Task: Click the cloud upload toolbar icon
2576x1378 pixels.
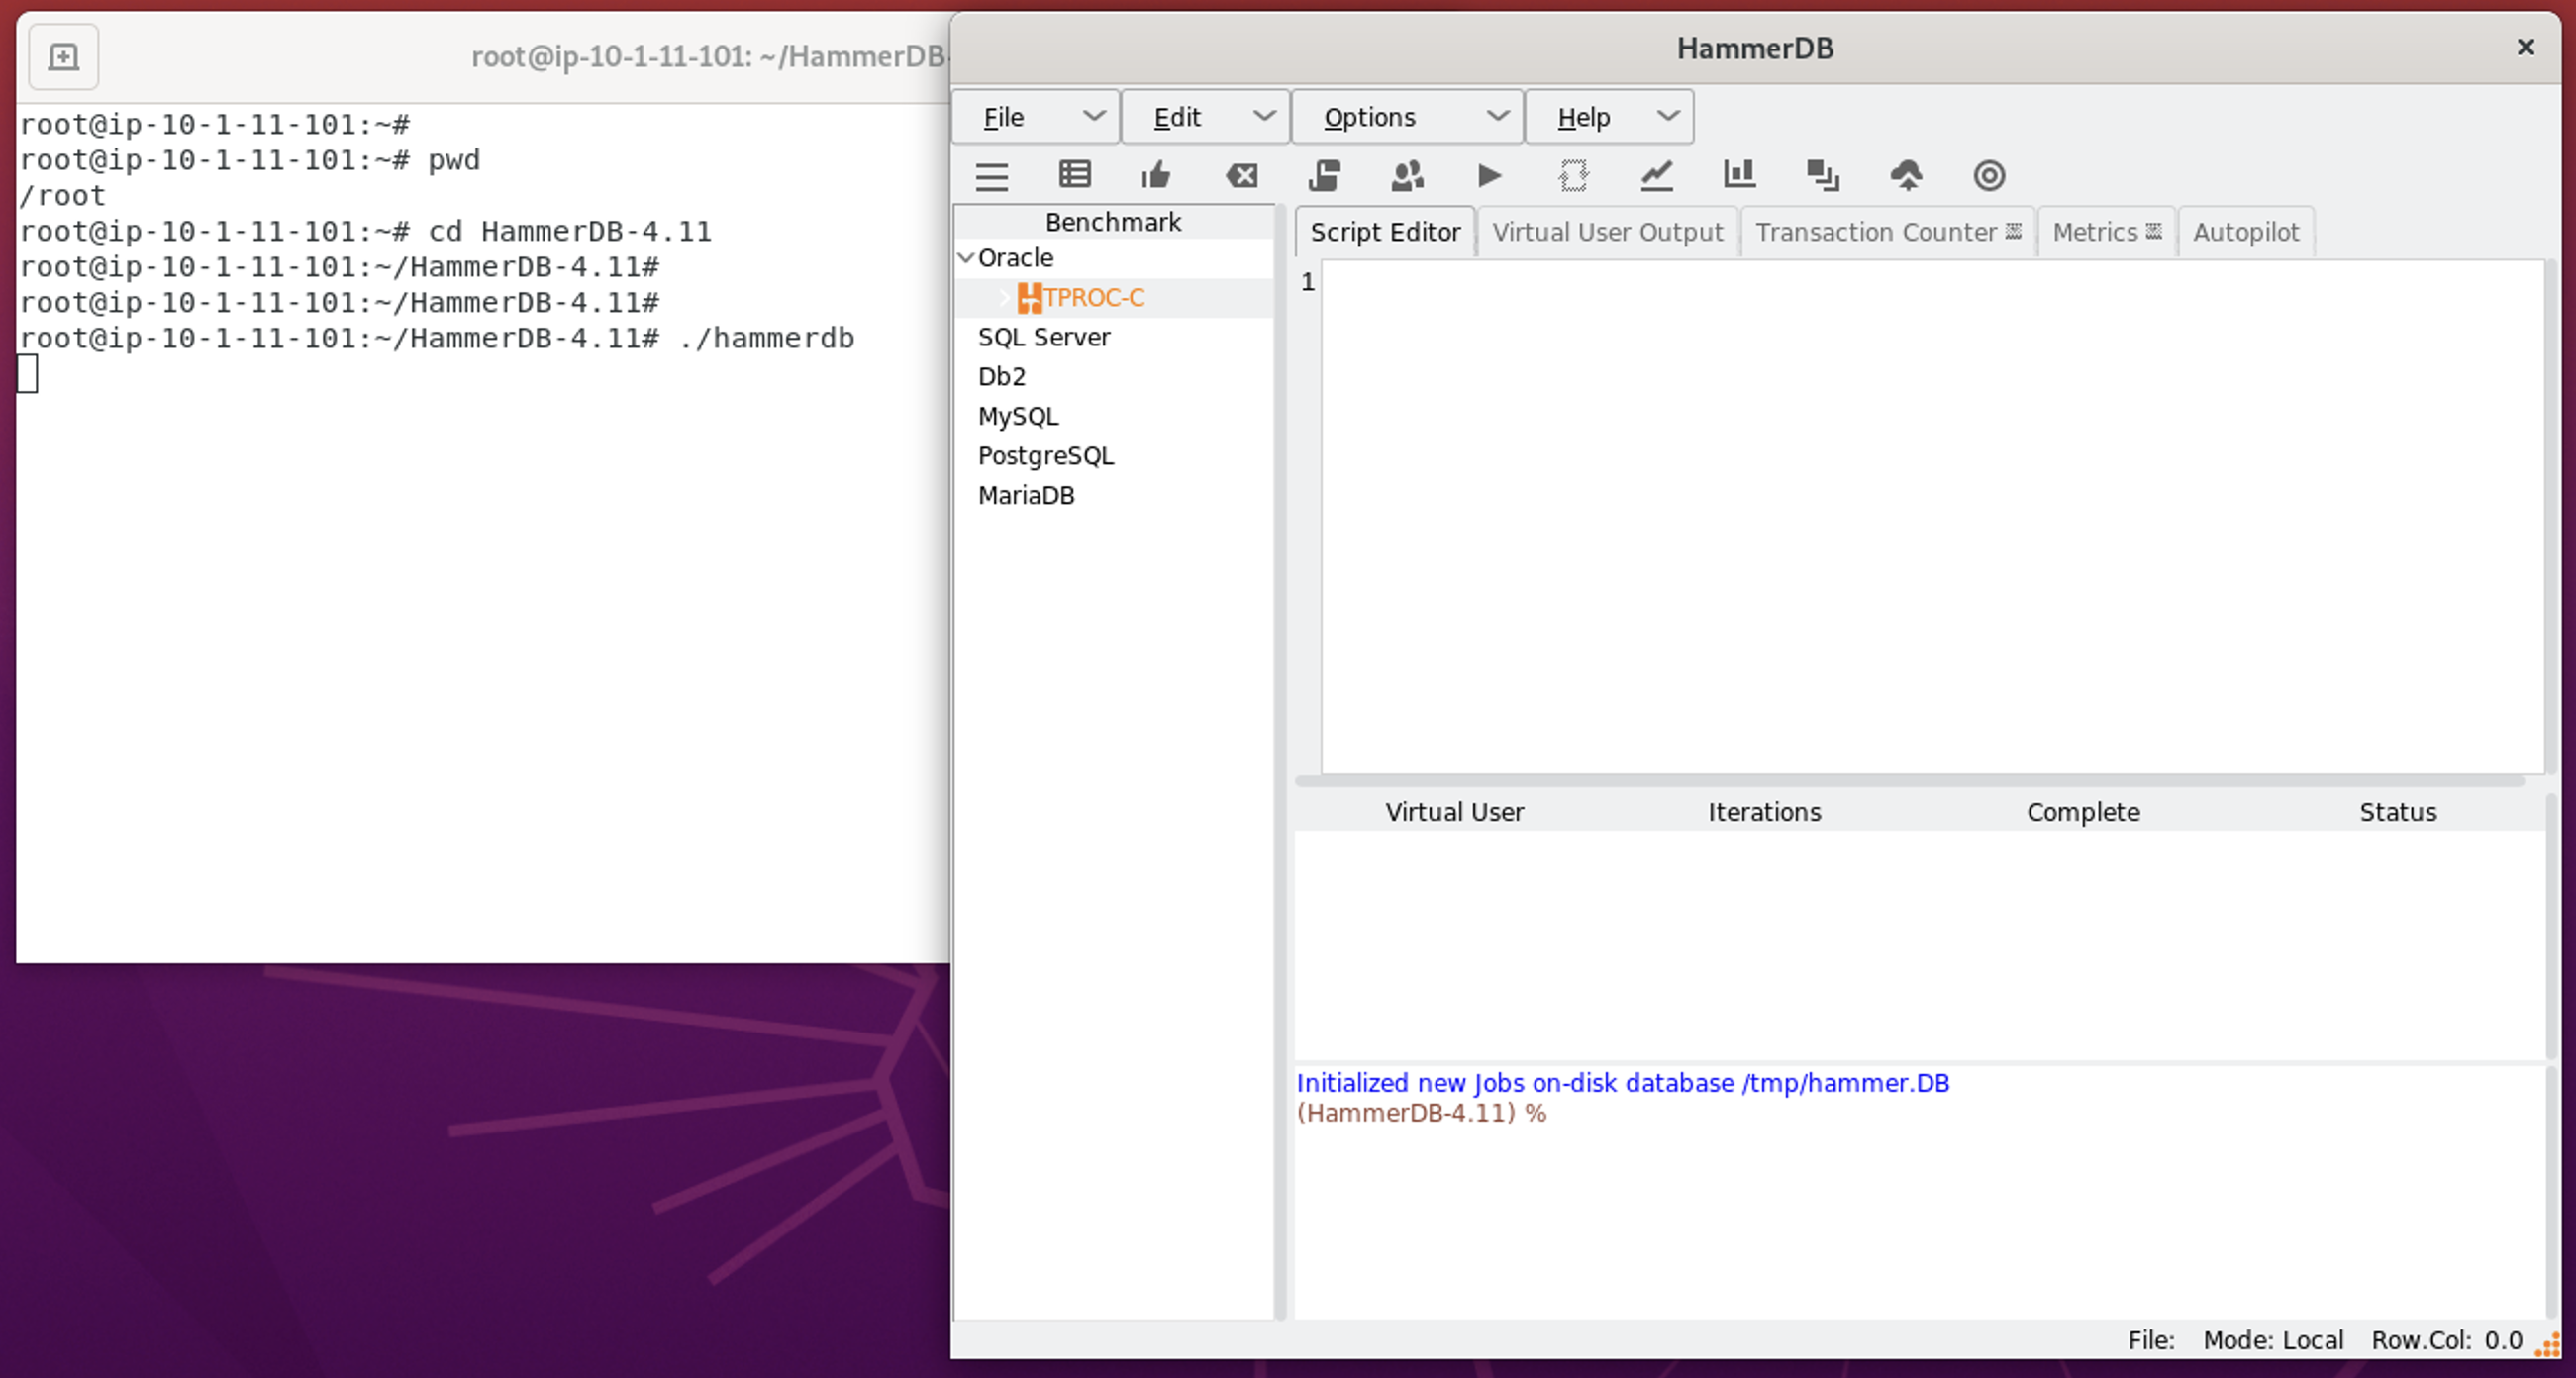Action: point(1906,176)
